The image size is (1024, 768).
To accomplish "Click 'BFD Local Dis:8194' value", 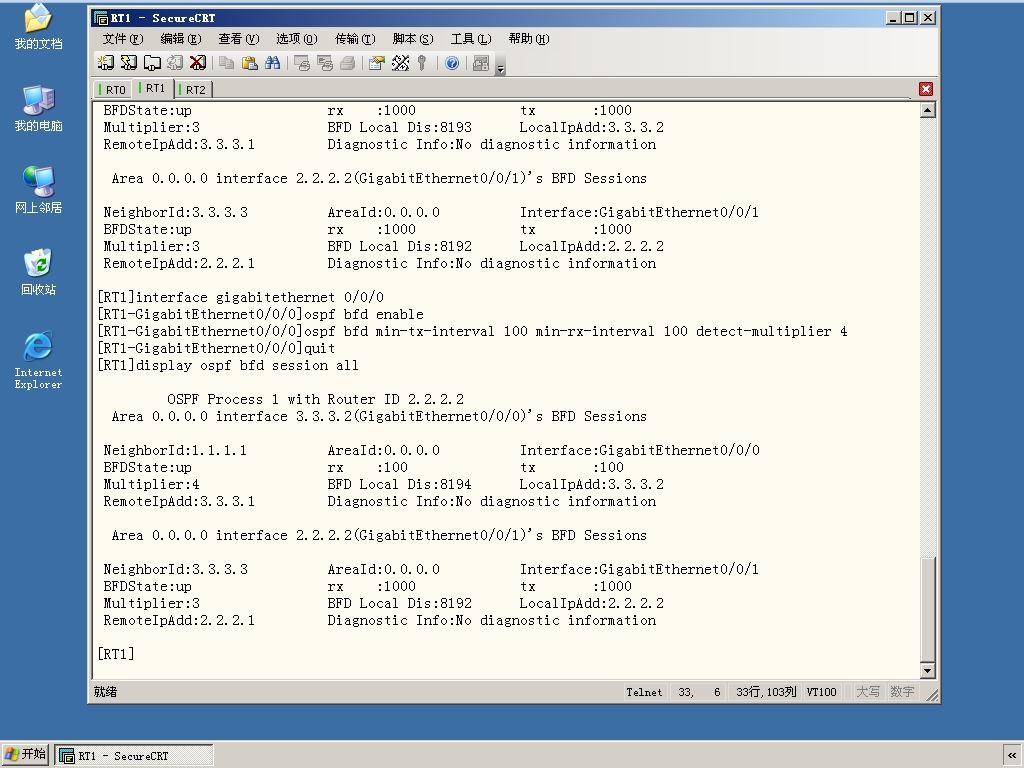I will pyautogui.click(x=399, y=484).
